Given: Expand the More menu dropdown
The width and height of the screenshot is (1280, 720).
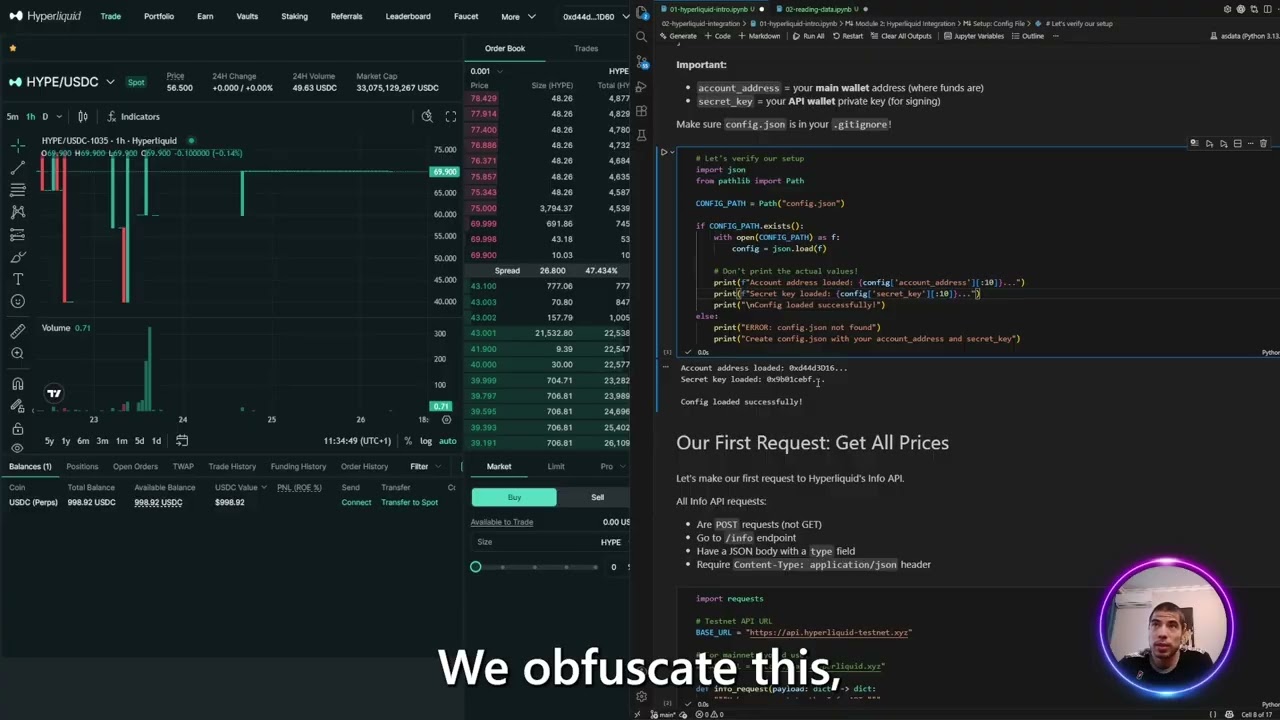Looking at the screenshot, I should click(x=518, y=16).
